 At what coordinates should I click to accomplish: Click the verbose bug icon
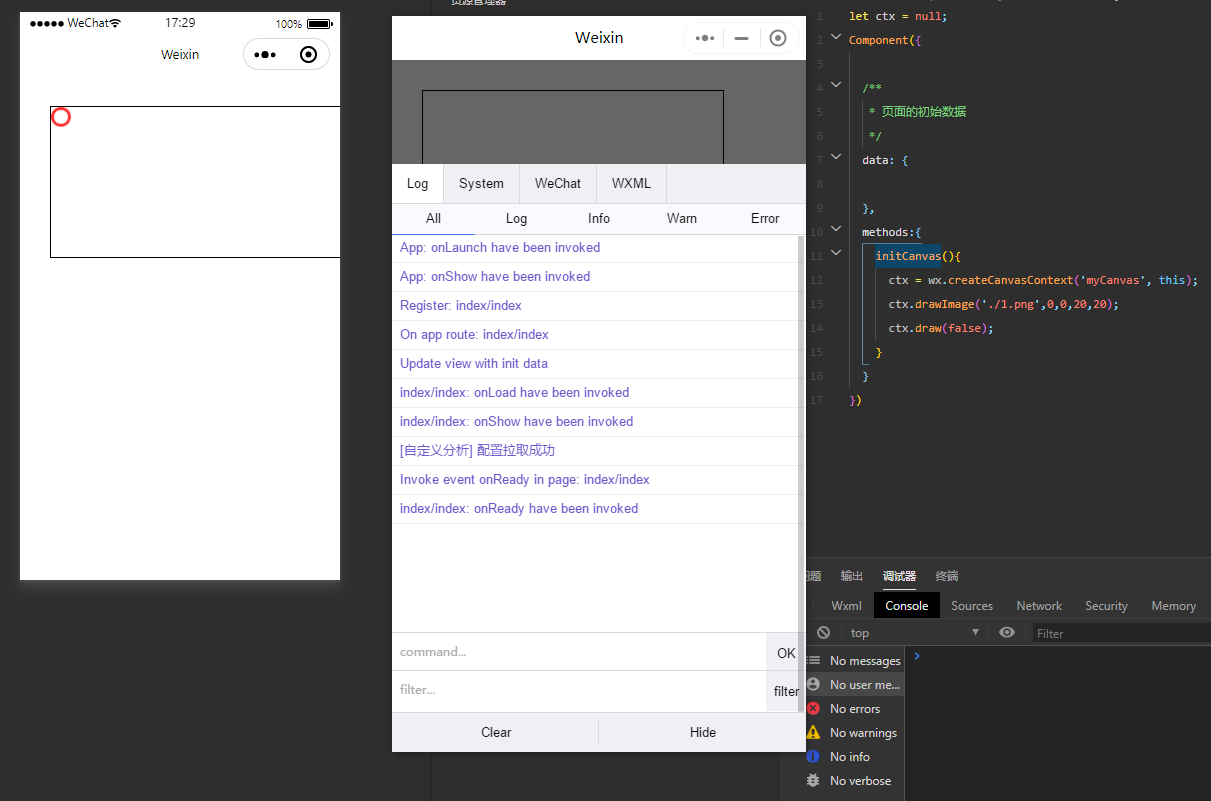click(813, 780)
